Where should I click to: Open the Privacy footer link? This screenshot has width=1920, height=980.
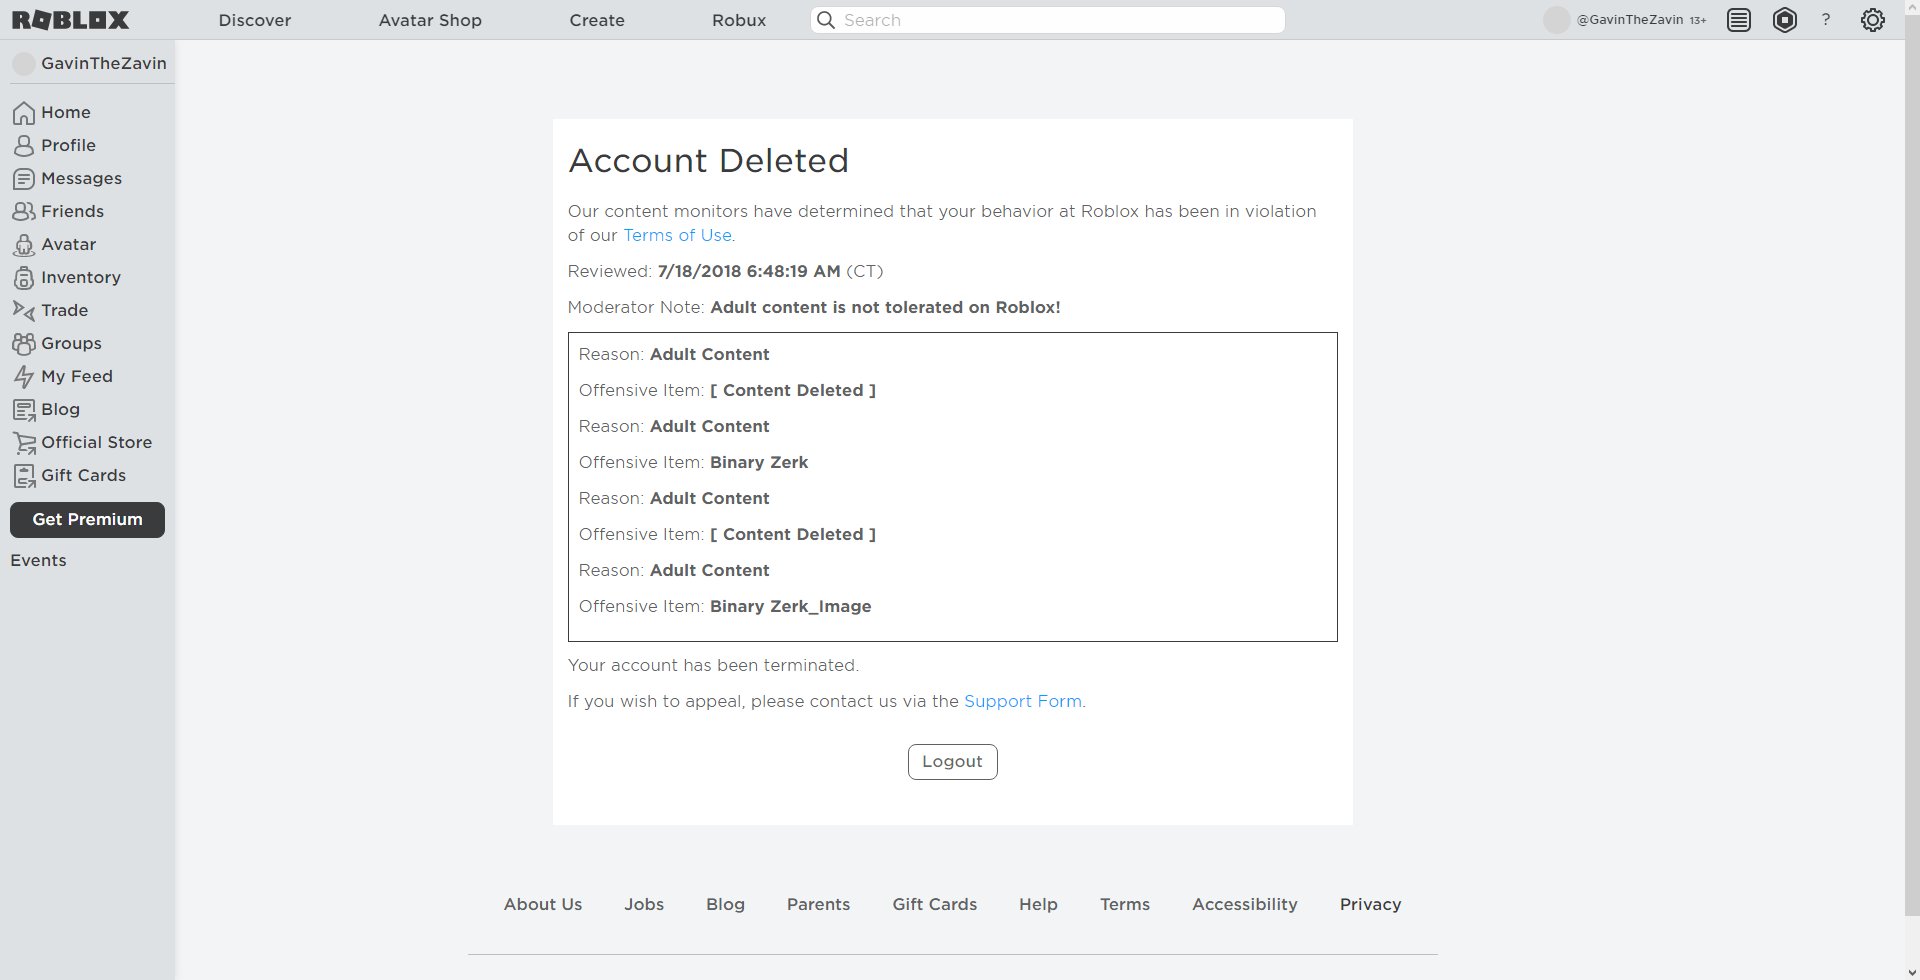pos(1370,905)
